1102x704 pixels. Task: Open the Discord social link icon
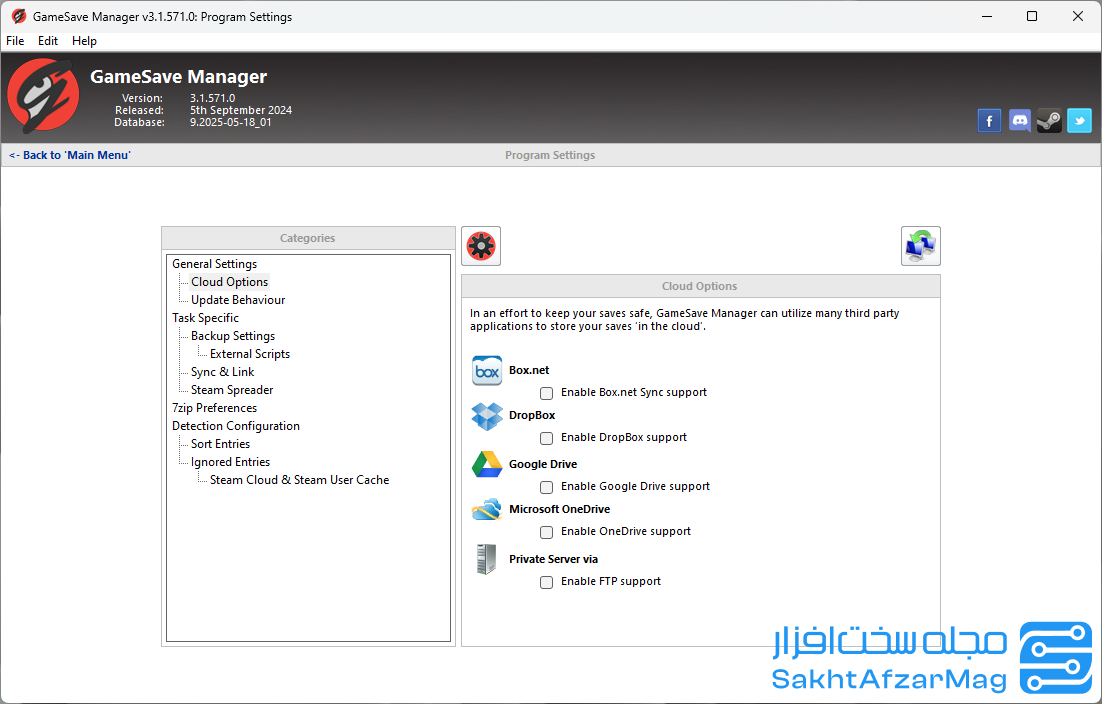(1019, 121)
